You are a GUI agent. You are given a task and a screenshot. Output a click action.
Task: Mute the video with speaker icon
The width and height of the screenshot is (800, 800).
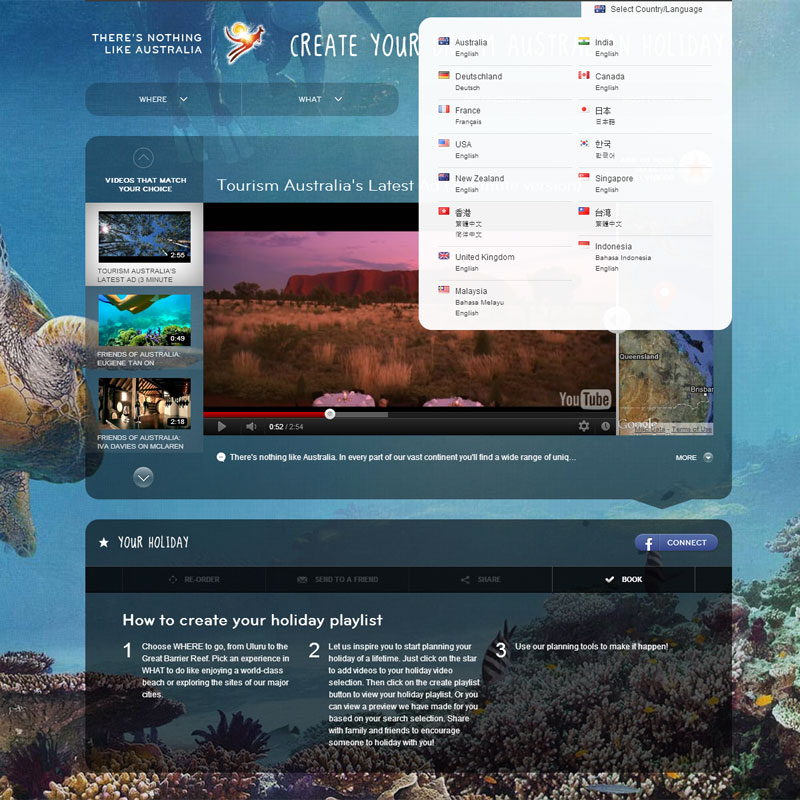pos(251,427)
